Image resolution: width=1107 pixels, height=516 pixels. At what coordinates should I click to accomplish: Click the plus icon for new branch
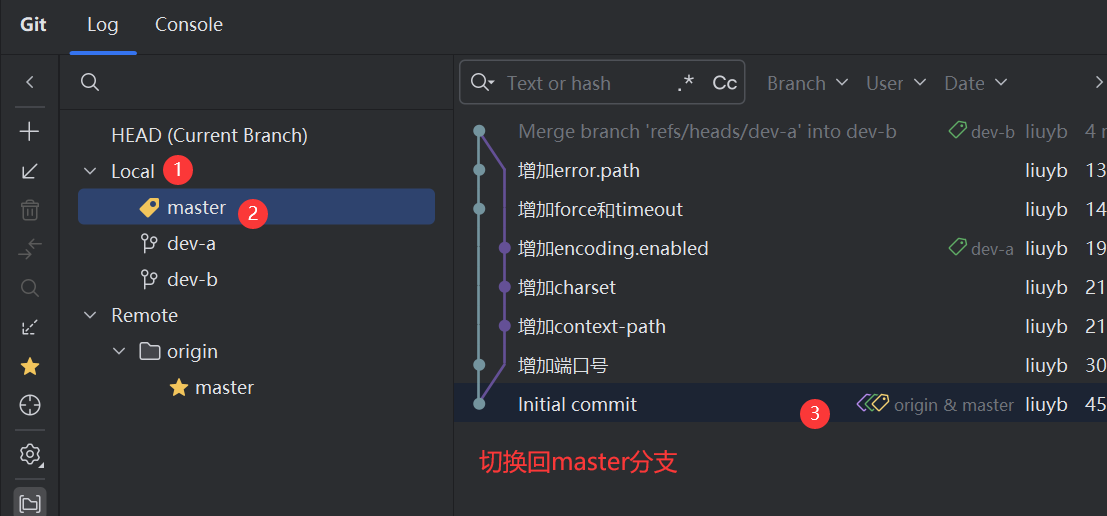click(x=30, y=132)
